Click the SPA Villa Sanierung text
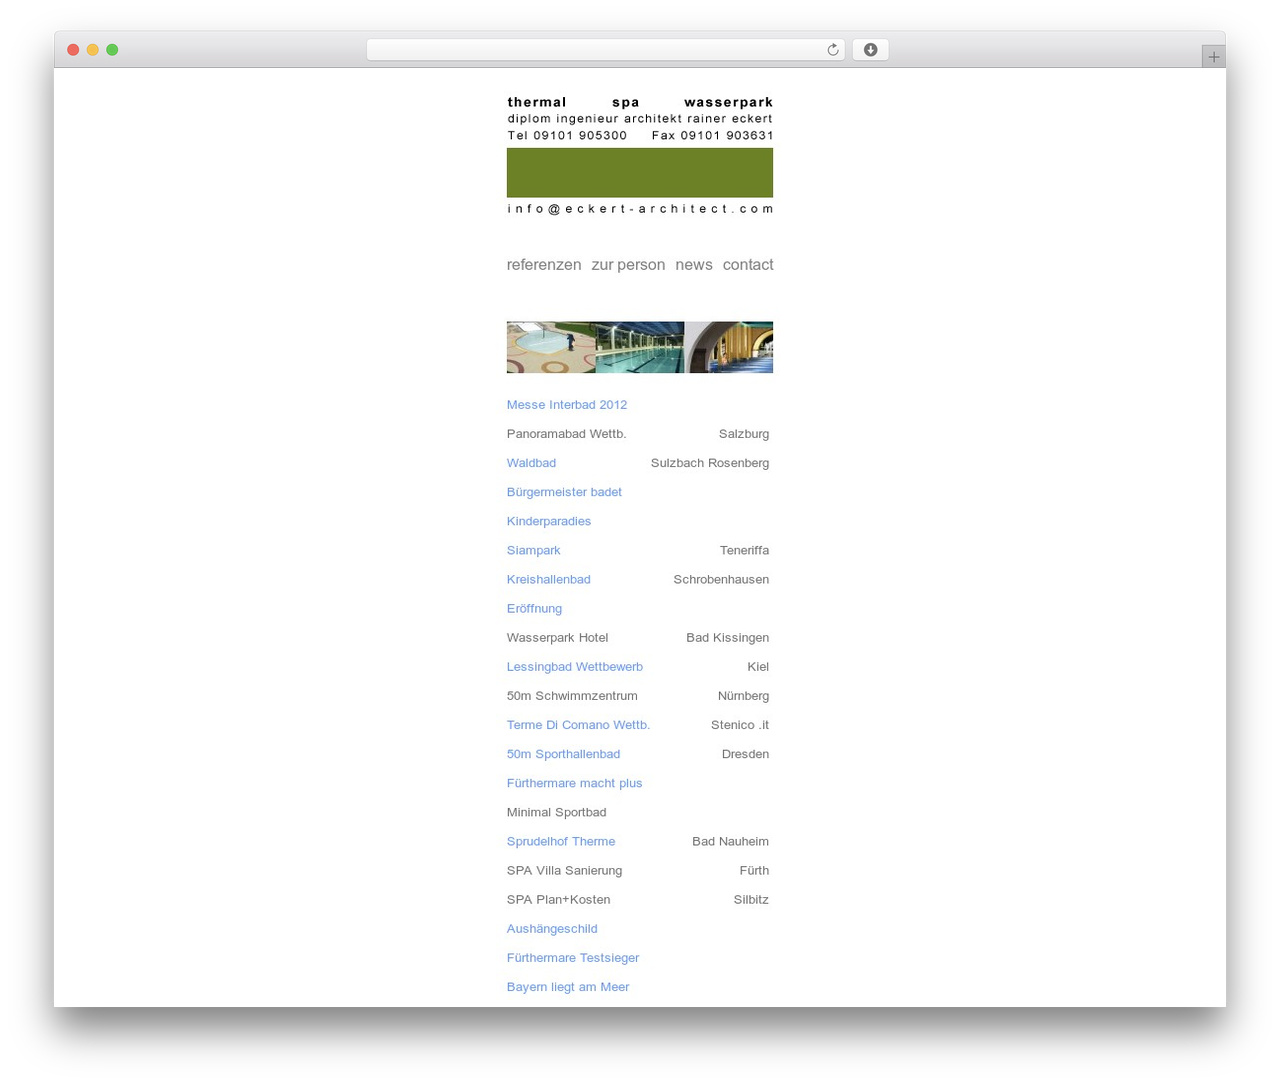Screen dimensions: 1280x1084 tap(564, 870)
